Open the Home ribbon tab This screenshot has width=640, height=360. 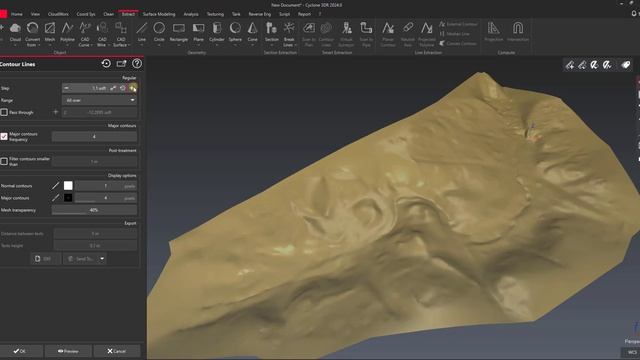[x=17, y=14]
